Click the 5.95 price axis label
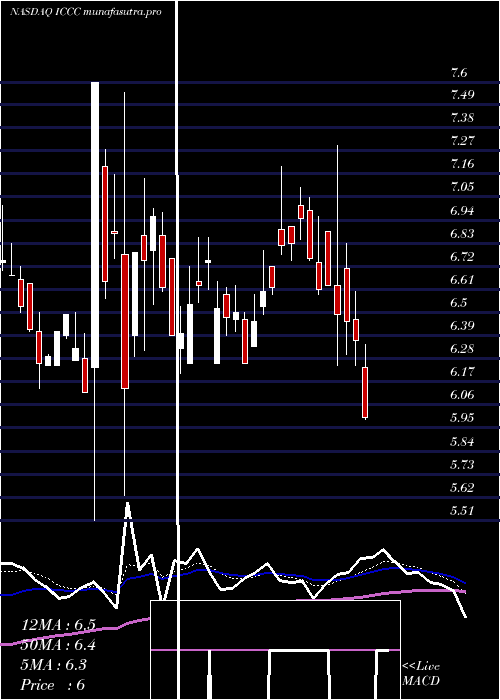Image resolution: width=500 pixels, height=700 pixels. pos(462,417)
